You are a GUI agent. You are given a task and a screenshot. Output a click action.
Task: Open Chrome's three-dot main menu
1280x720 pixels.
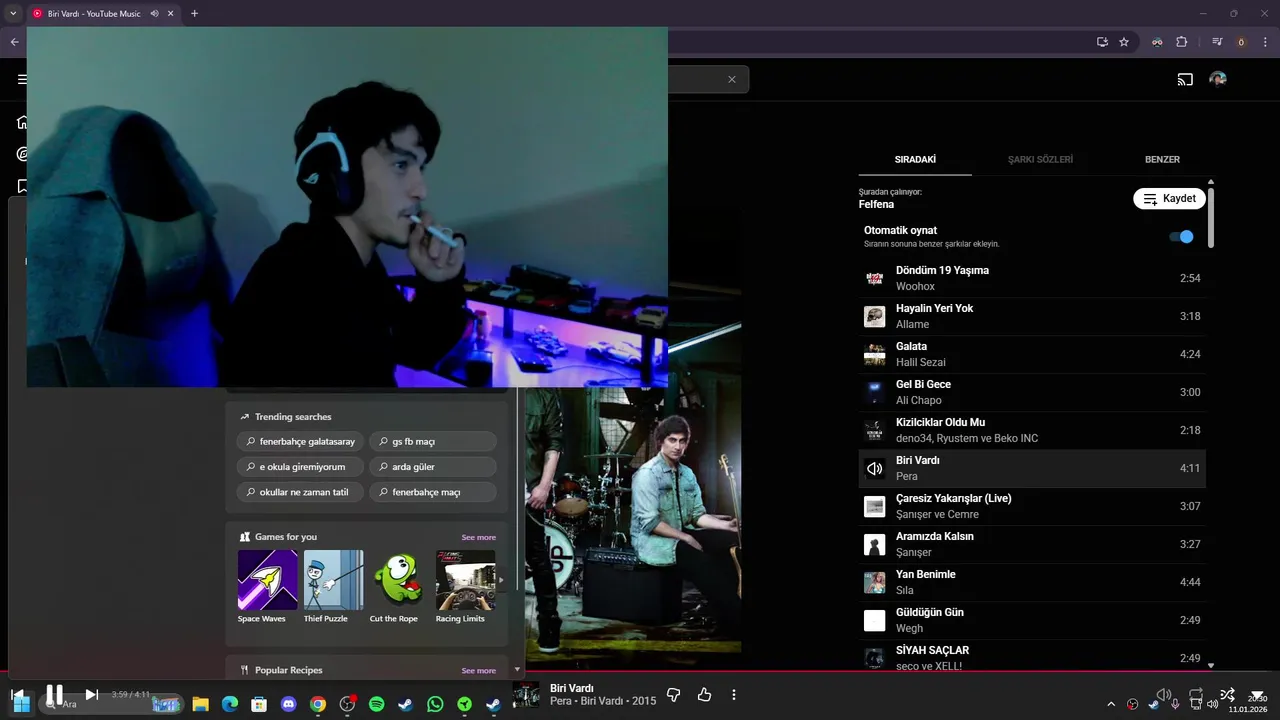1263,42
